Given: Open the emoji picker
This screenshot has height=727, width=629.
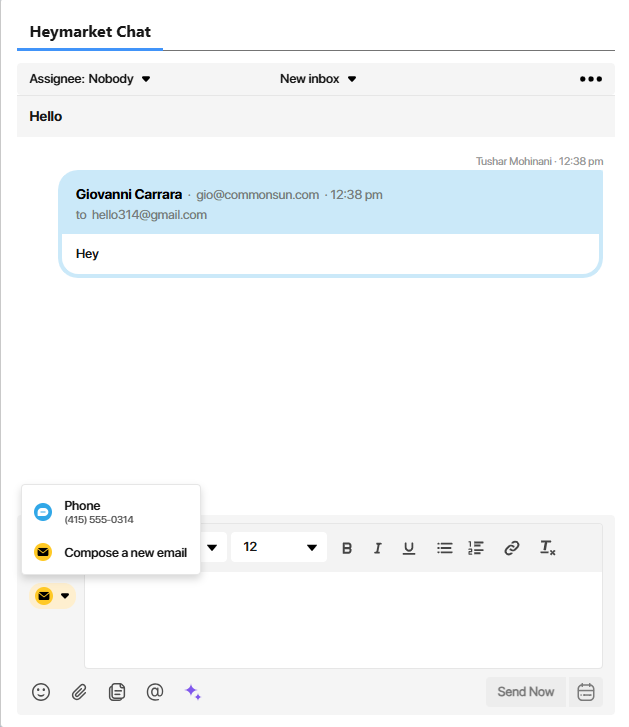Looking at the screenshot, I should click(41, 691).
